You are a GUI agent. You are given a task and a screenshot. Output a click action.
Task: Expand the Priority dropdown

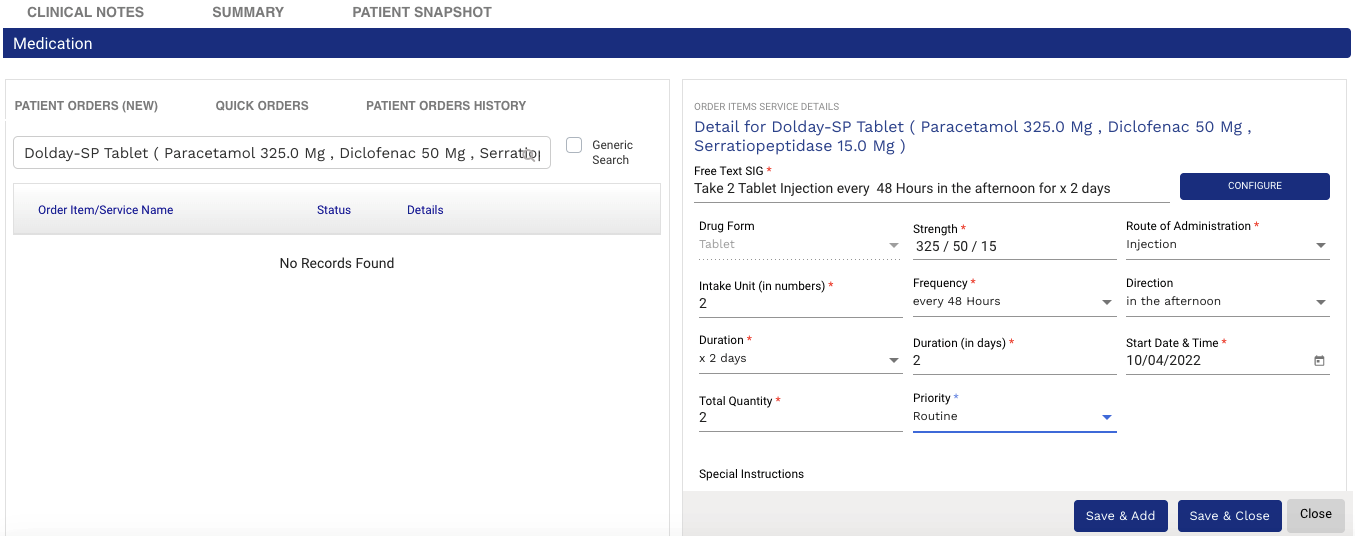[1107, 417]
